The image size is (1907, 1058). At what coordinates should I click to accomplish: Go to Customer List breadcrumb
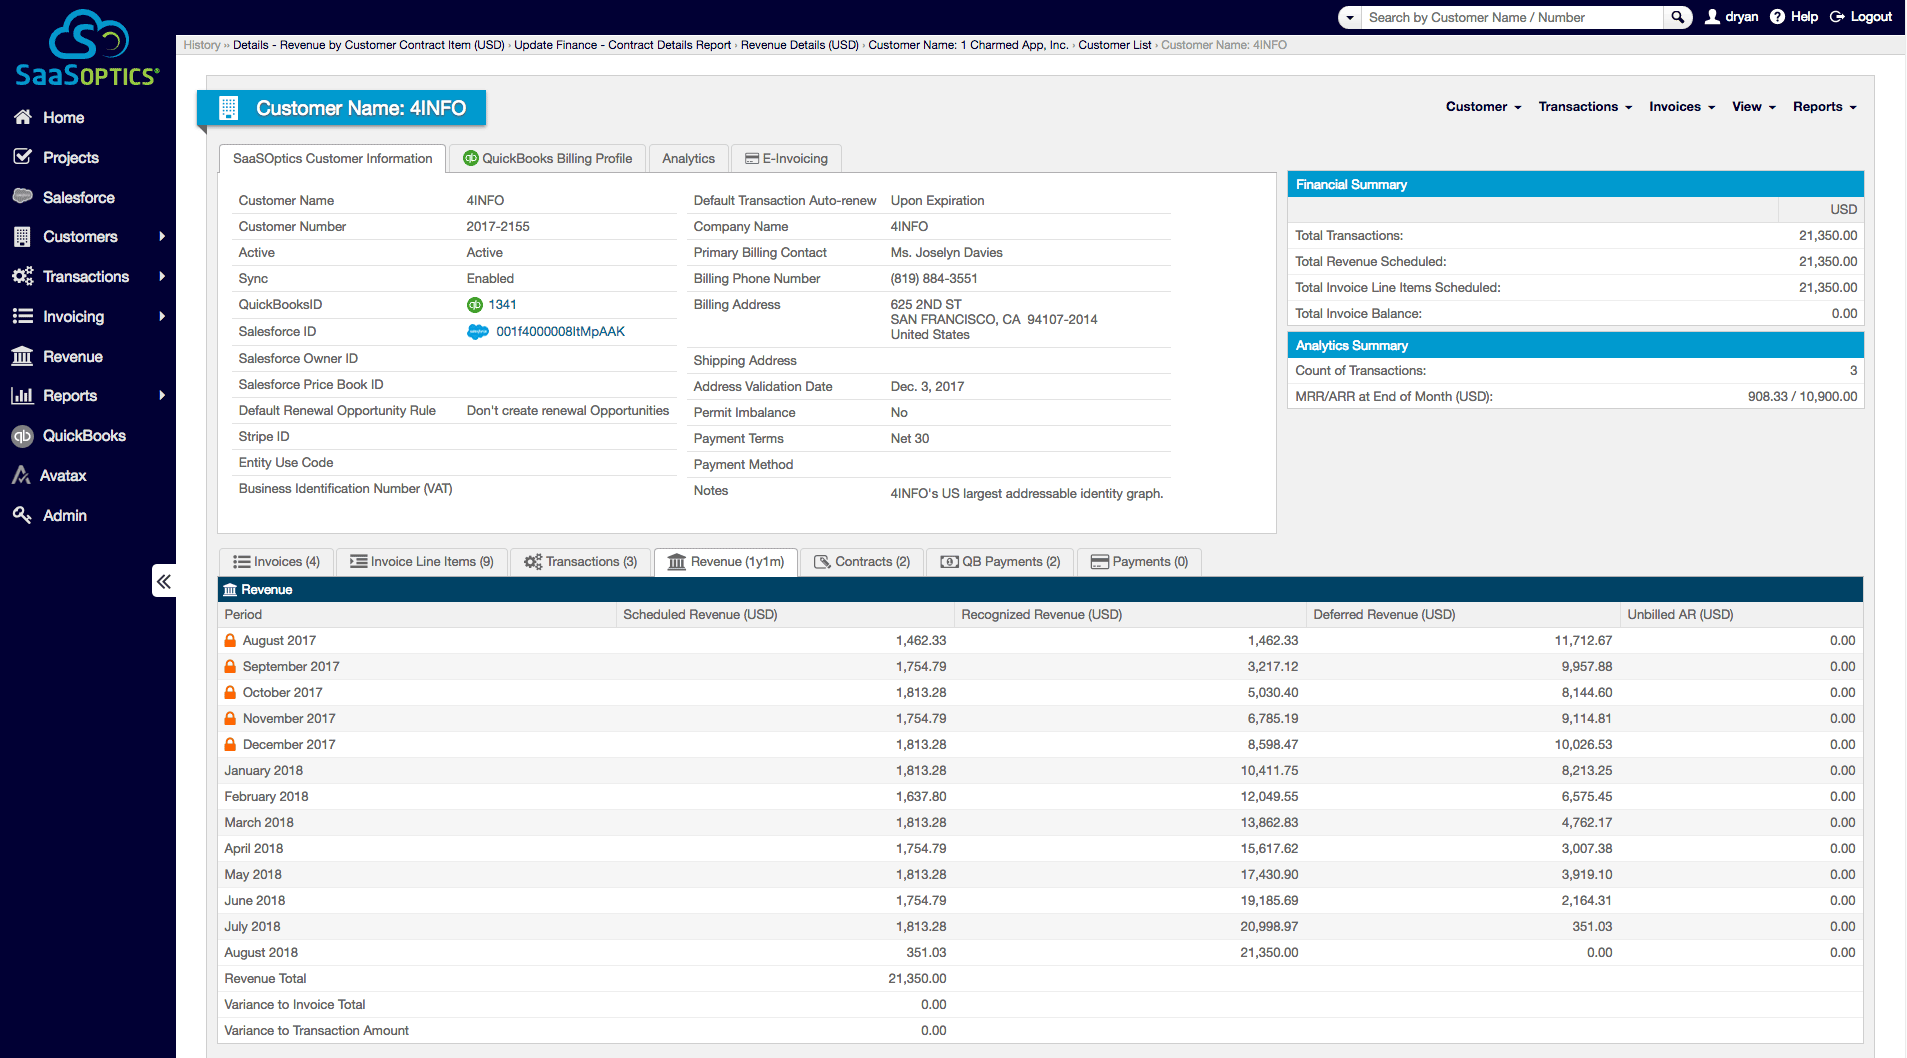click(x=1114, y=45)
